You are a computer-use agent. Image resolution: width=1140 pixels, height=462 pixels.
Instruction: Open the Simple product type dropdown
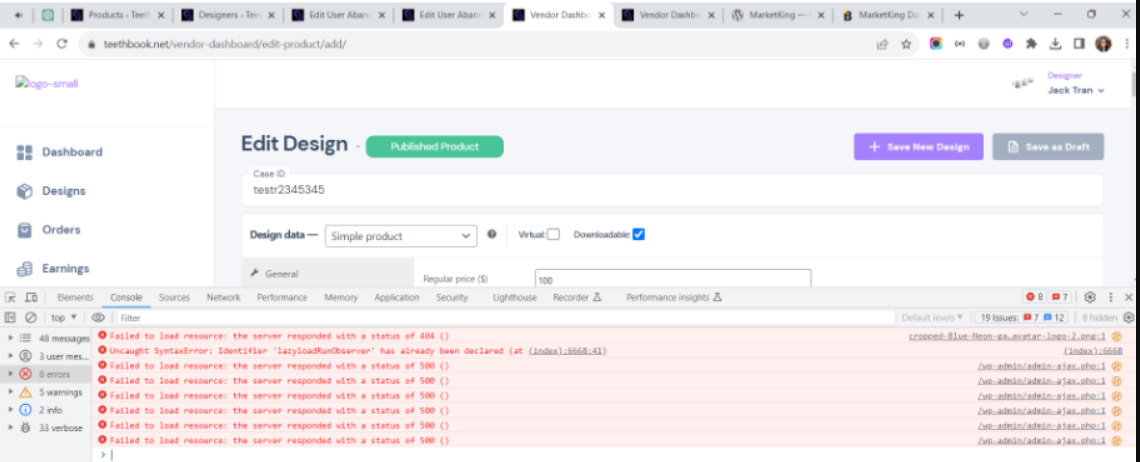click(x=401, y=236)
